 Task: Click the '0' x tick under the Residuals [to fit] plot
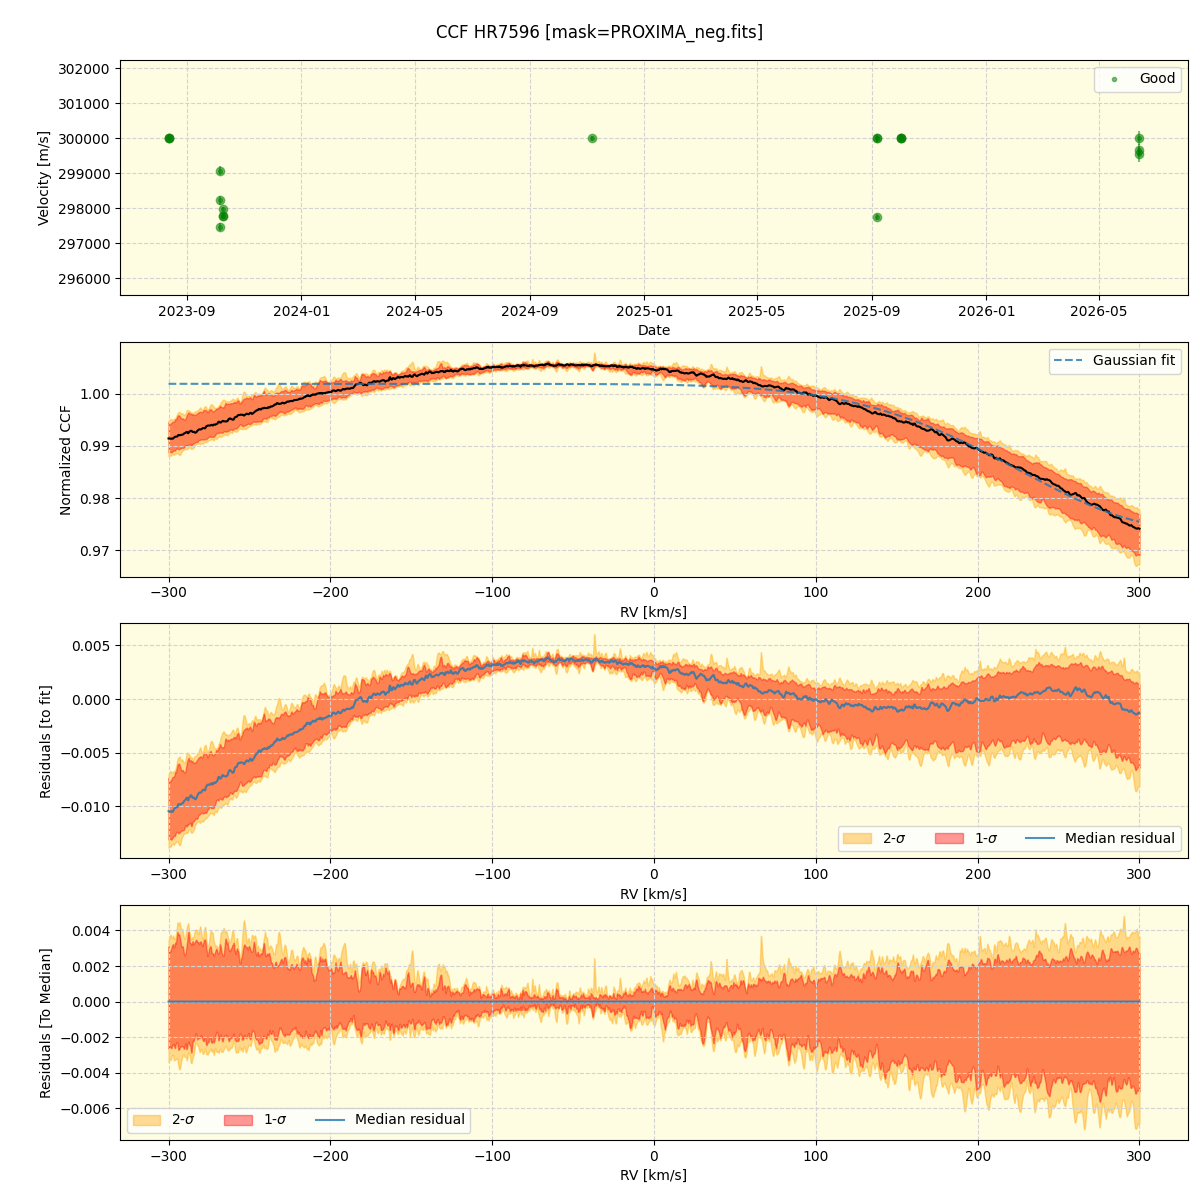pos(654,876)
